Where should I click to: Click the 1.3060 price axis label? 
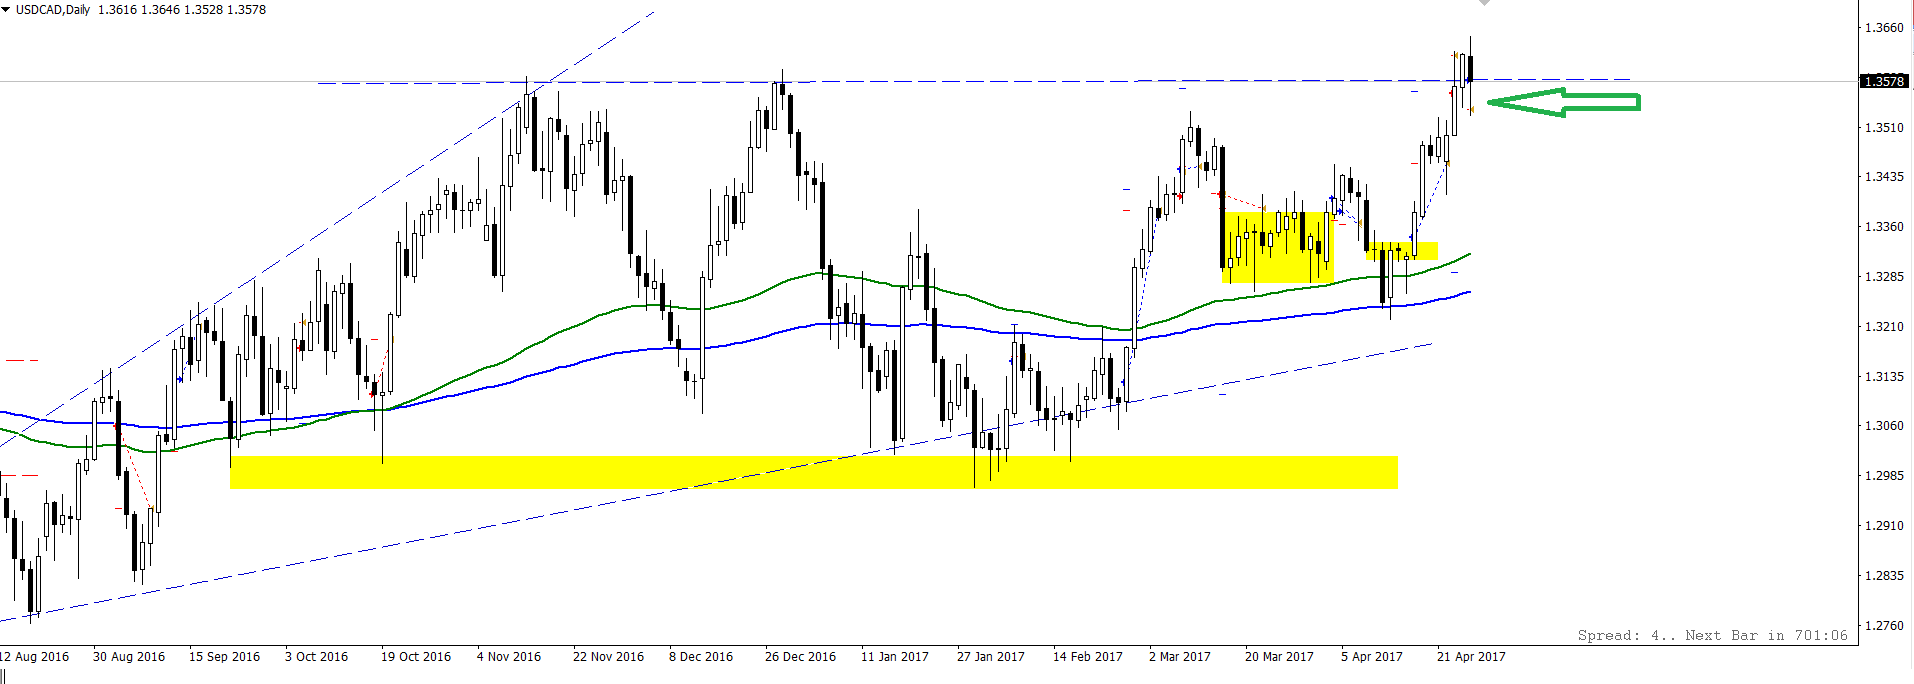pyautogui.click(x=1884, y=426)
